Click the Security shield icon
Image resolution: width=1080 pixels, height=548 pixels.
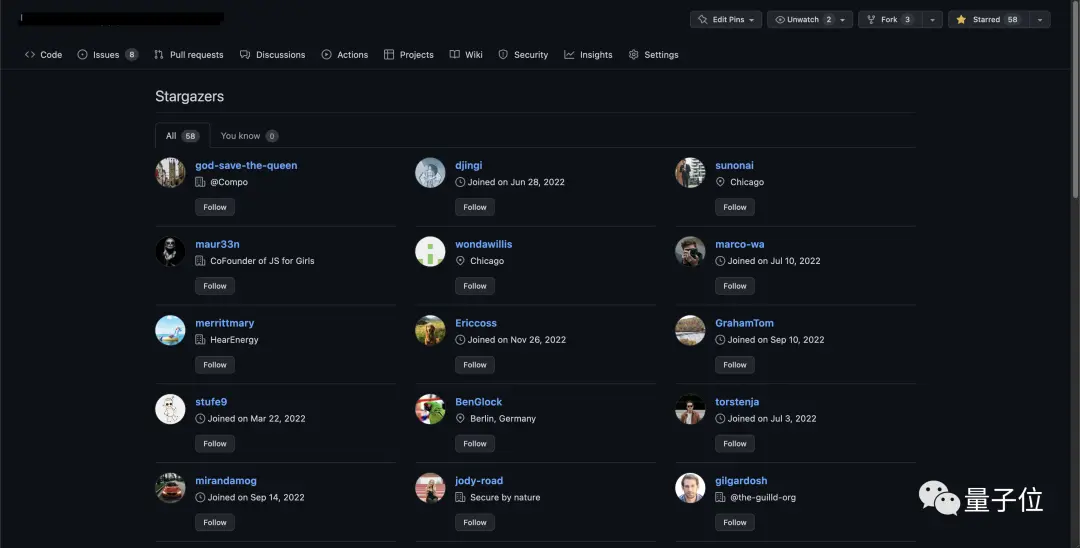click(504, 55)
